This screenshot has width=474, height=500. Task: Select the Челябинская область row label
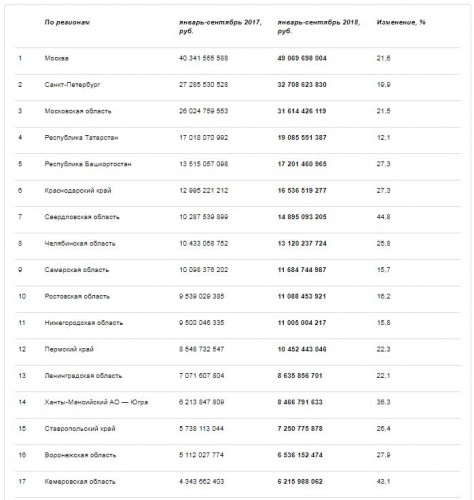tap(80, 243)
